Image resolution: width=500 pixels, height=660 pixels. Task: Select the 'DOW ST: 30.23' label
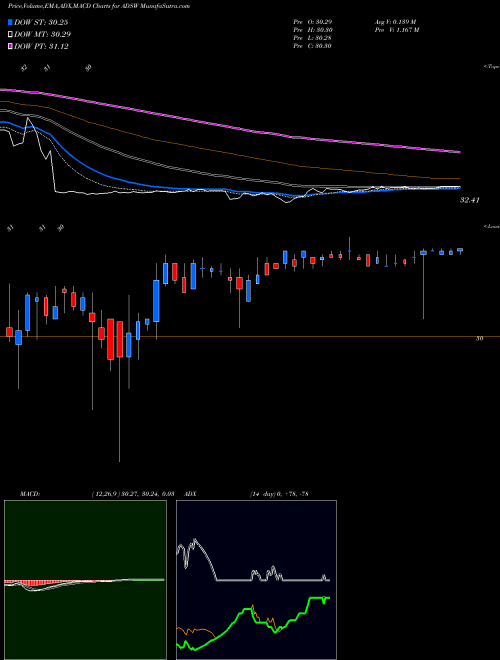tap(41, 22)
